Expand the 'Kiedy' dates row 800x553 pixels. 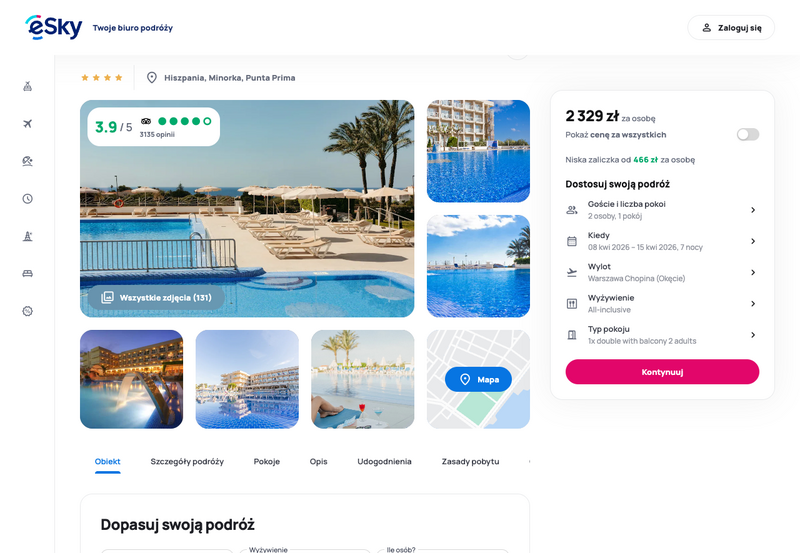[x=662, y=241]
